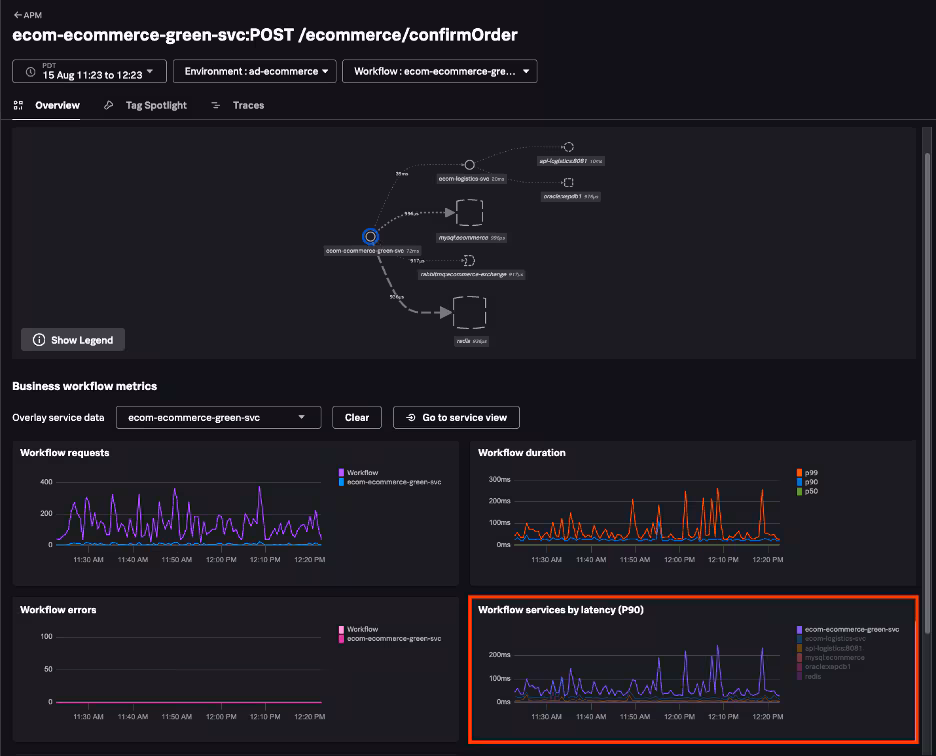Open the Environment : ad-ecommerce dropdown

(252, 71)
